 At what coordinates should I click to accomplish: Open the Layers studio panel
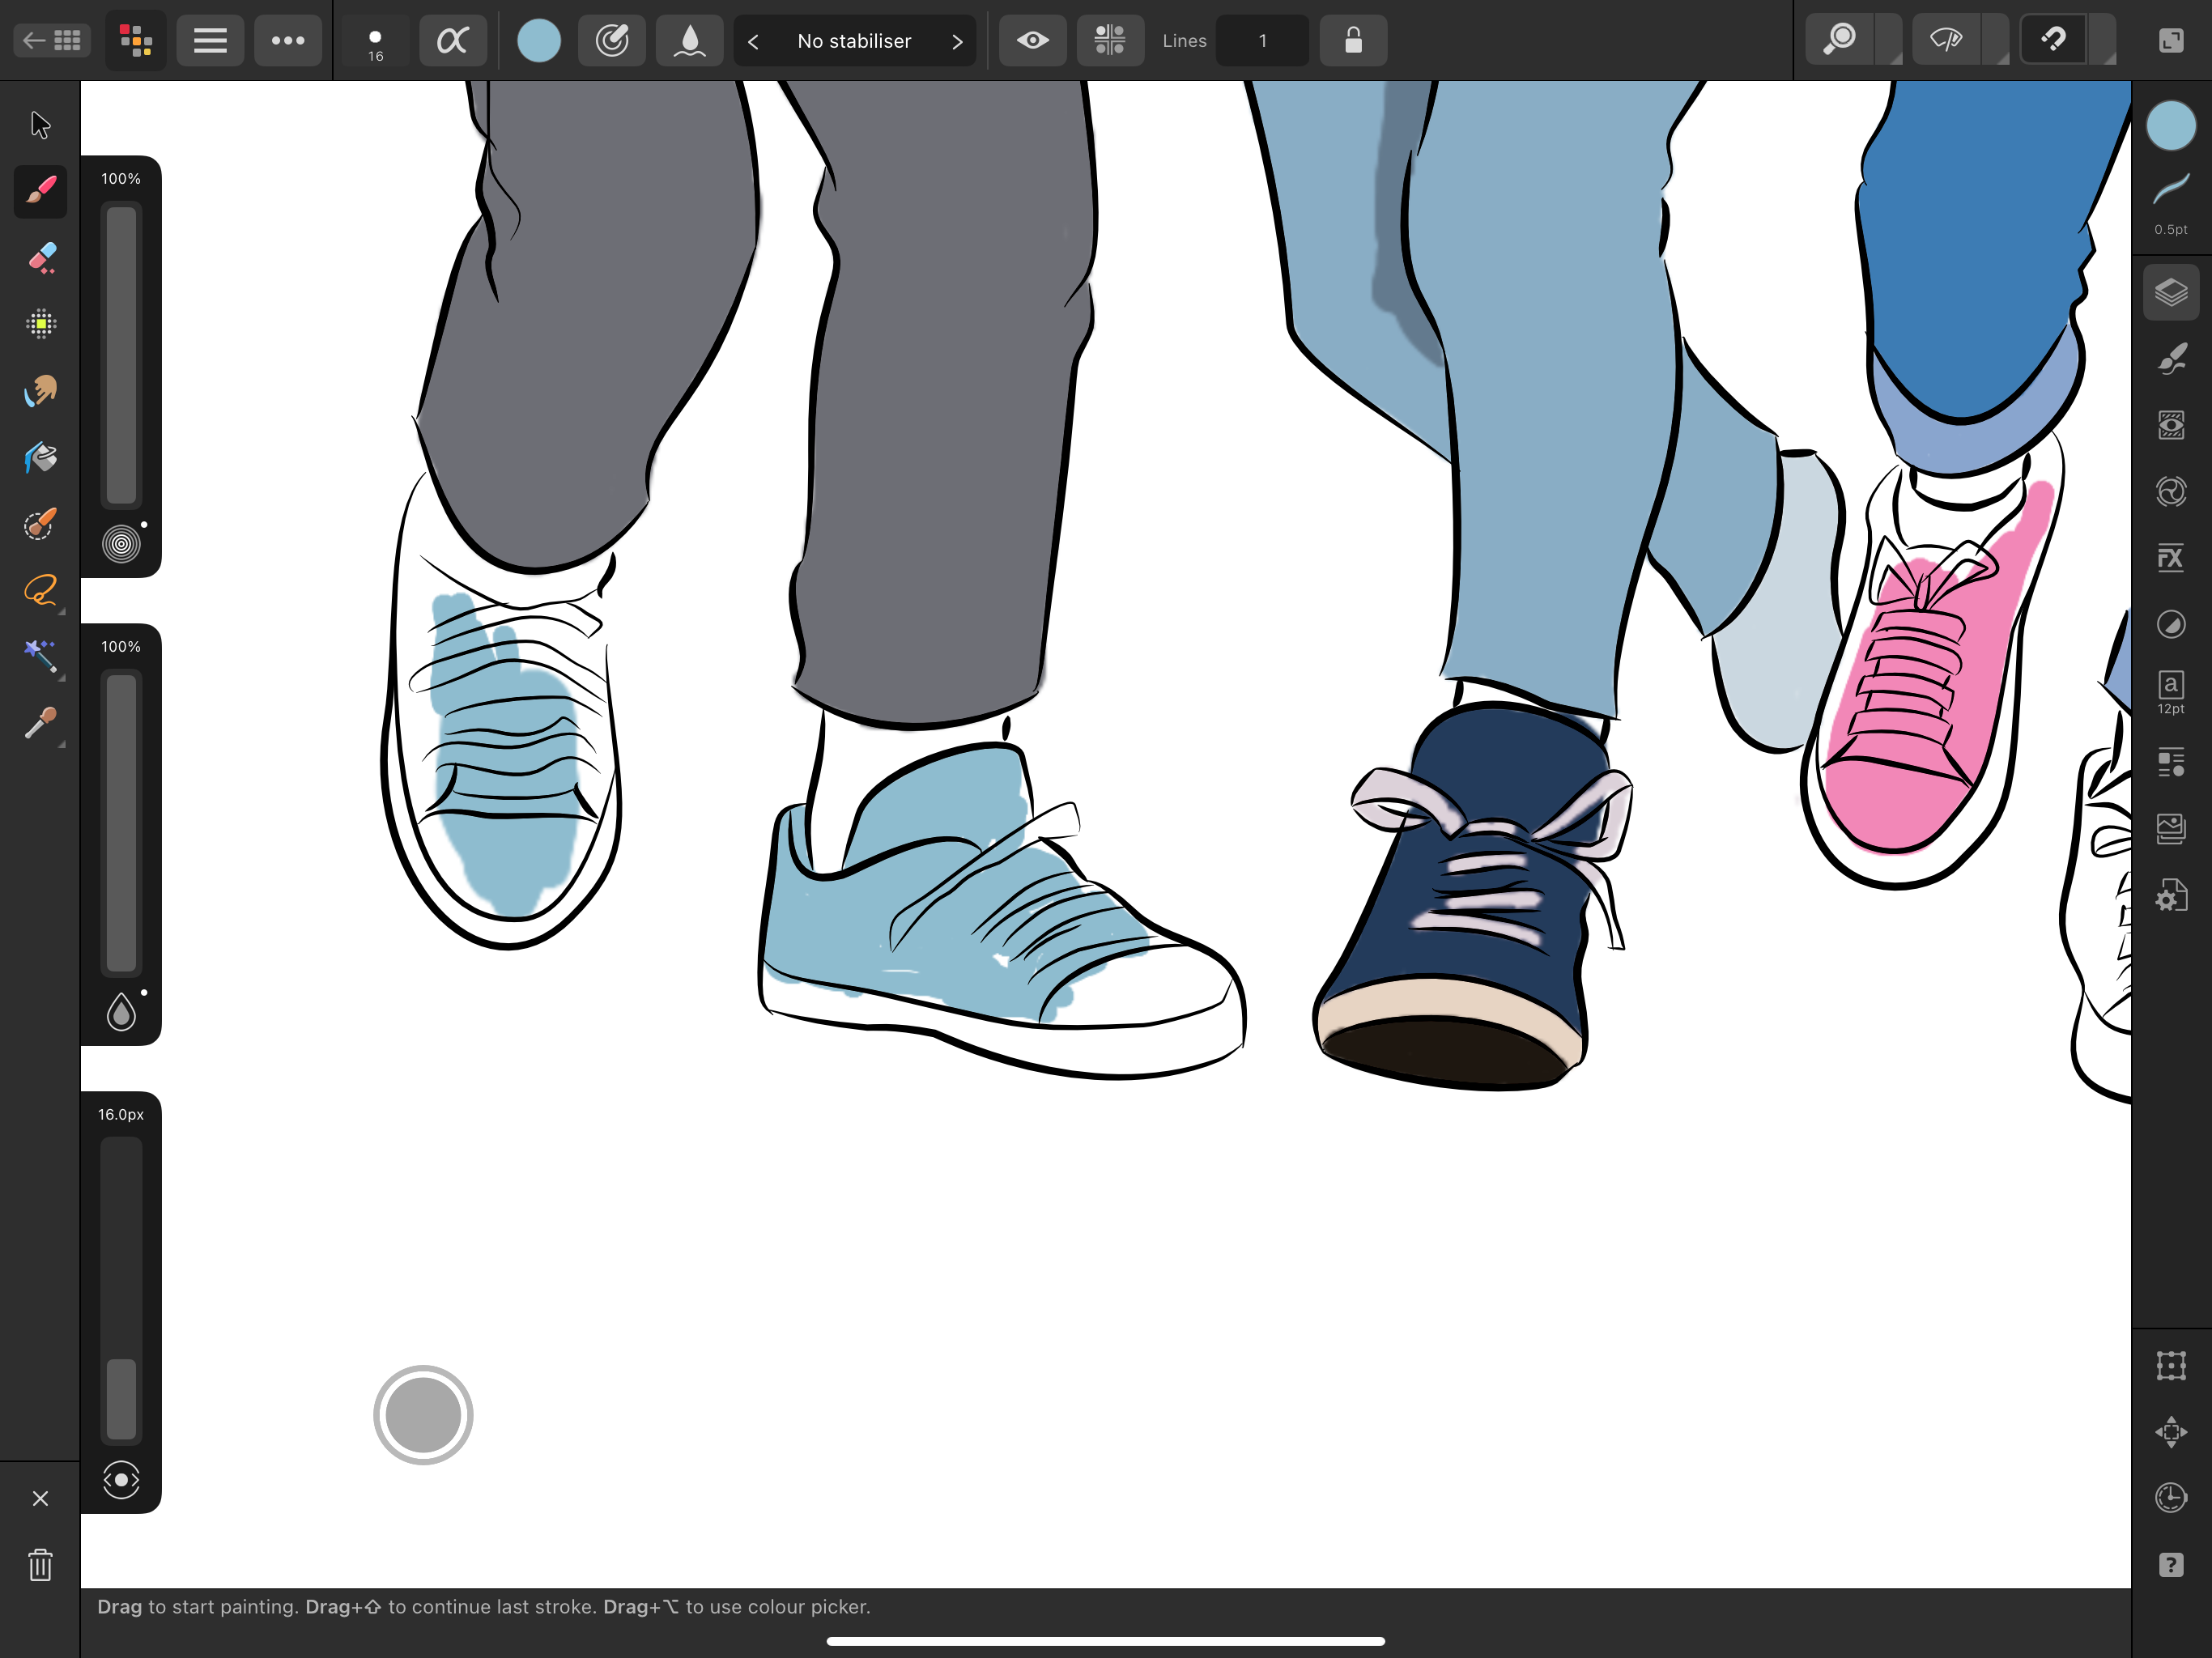(2170, 293)
